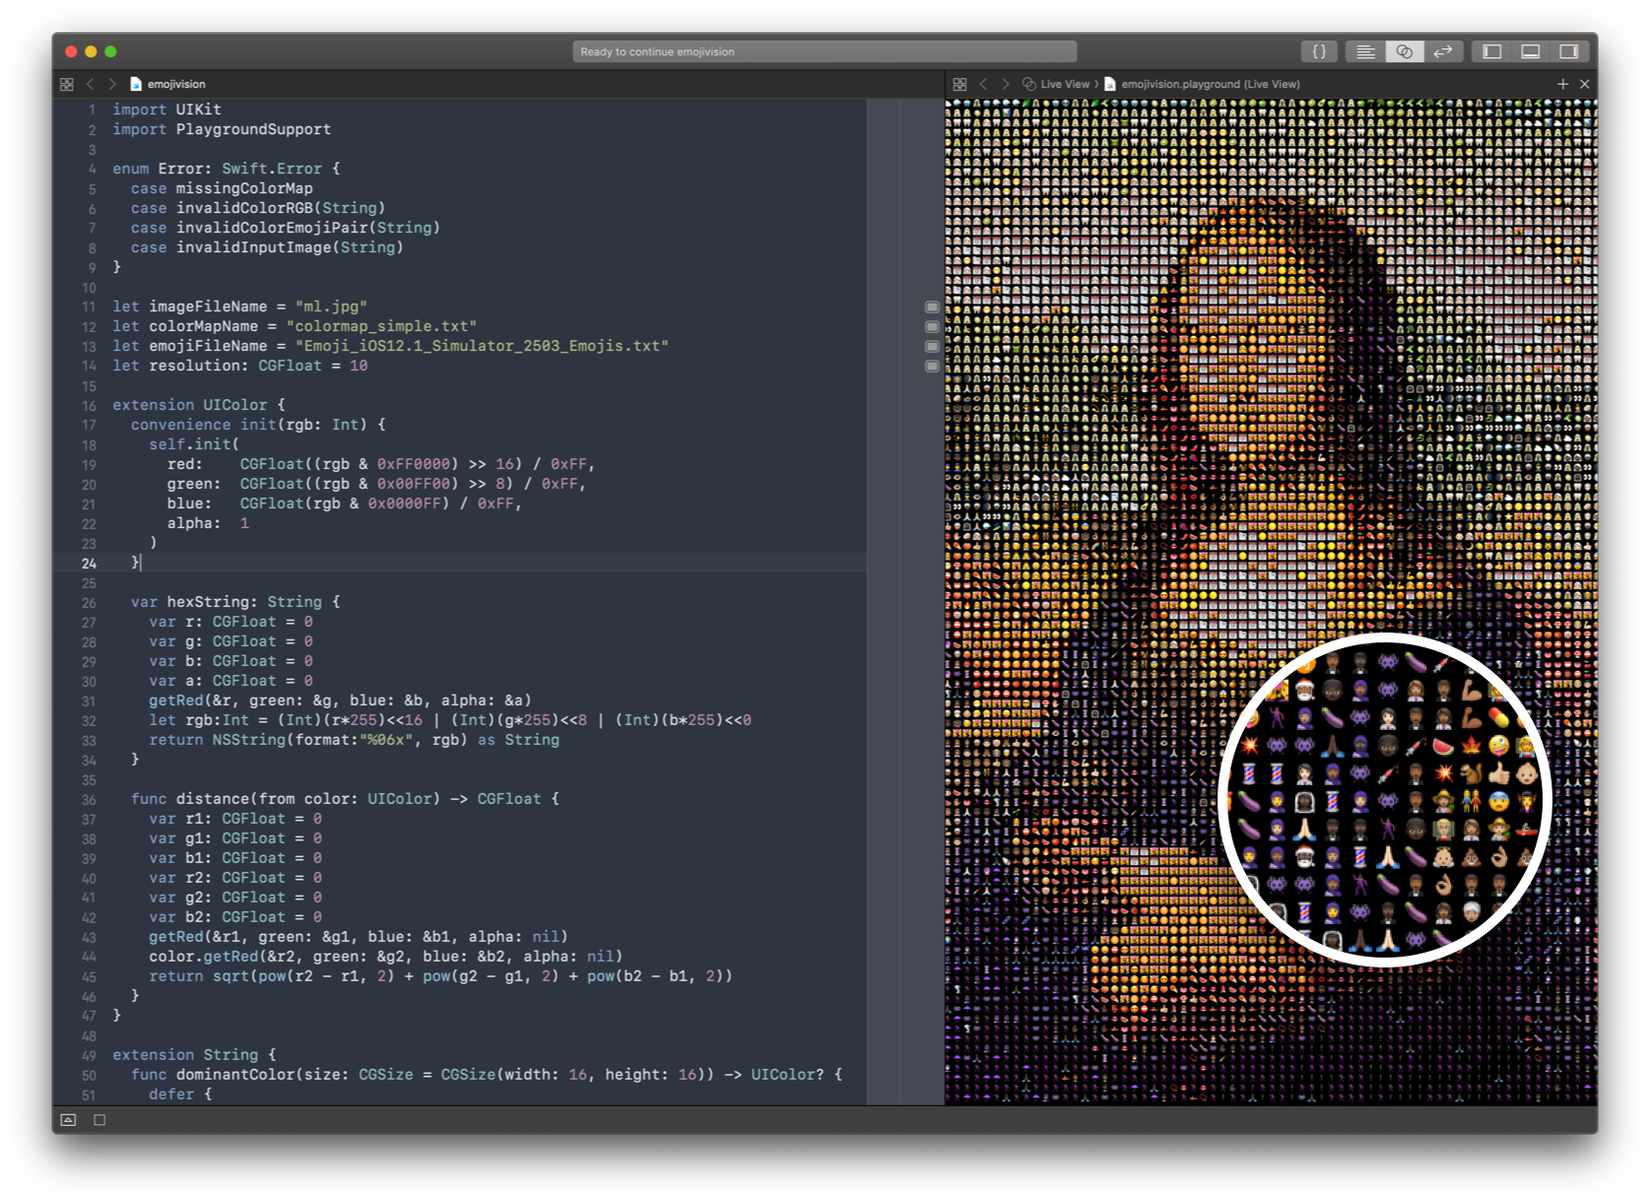This screenshot has width=1650, height=1202.
Task: Click "extension String" declaration
Action: pos(194,1055)
